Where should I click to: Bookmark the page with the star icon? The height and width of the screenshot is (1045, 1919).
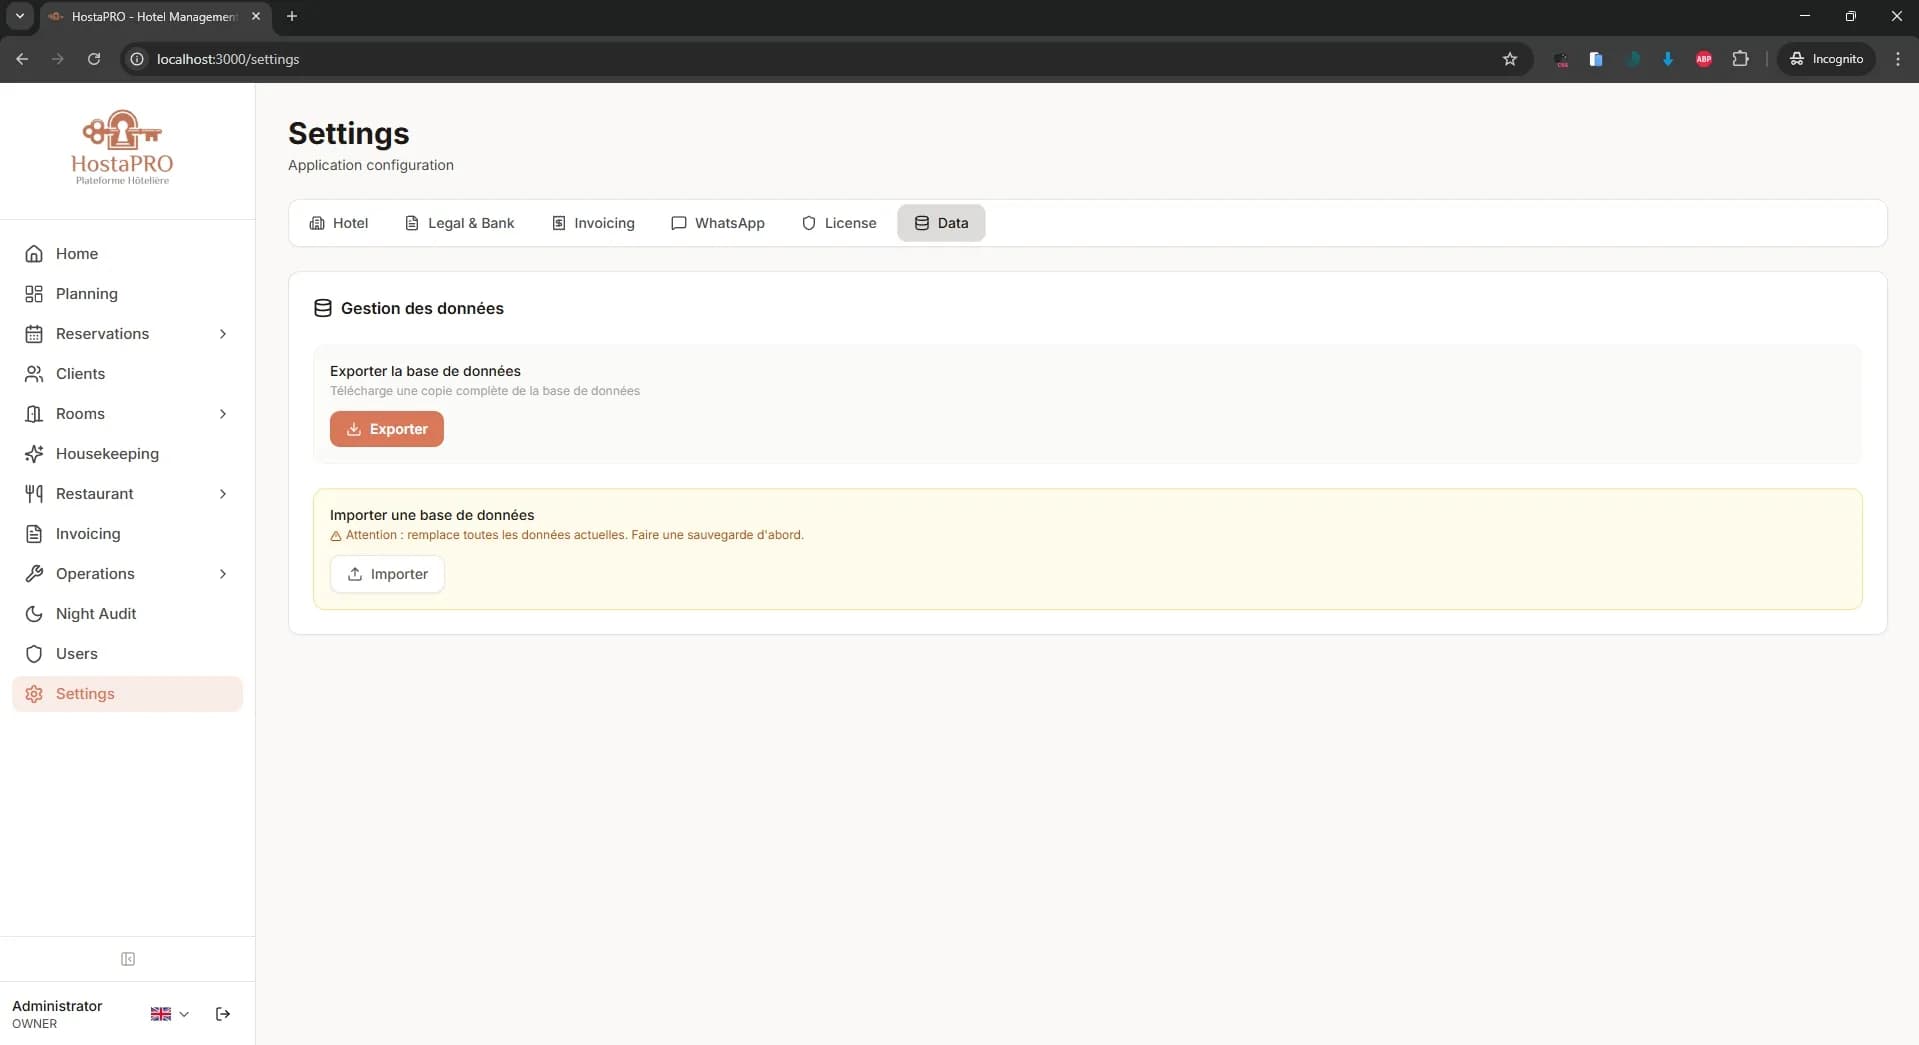pos(1510,59)
